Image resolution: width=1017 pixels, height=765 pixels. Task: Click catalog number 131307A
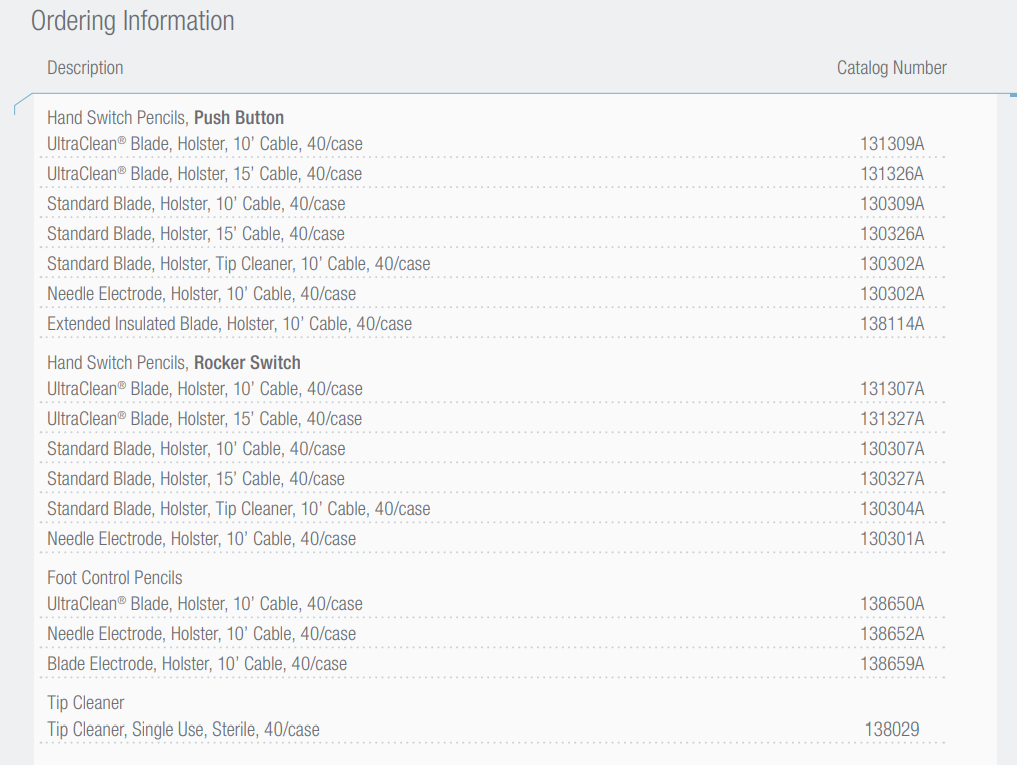[x=892, y=389]
